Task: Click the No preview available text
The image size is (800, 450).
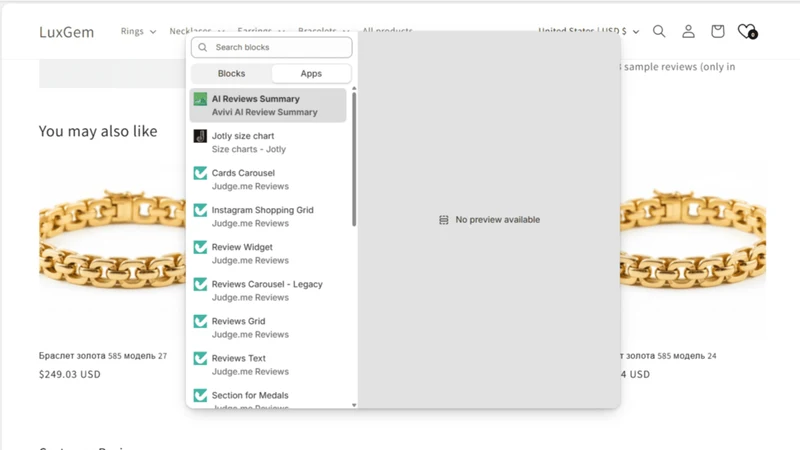Action: point(497,220)
